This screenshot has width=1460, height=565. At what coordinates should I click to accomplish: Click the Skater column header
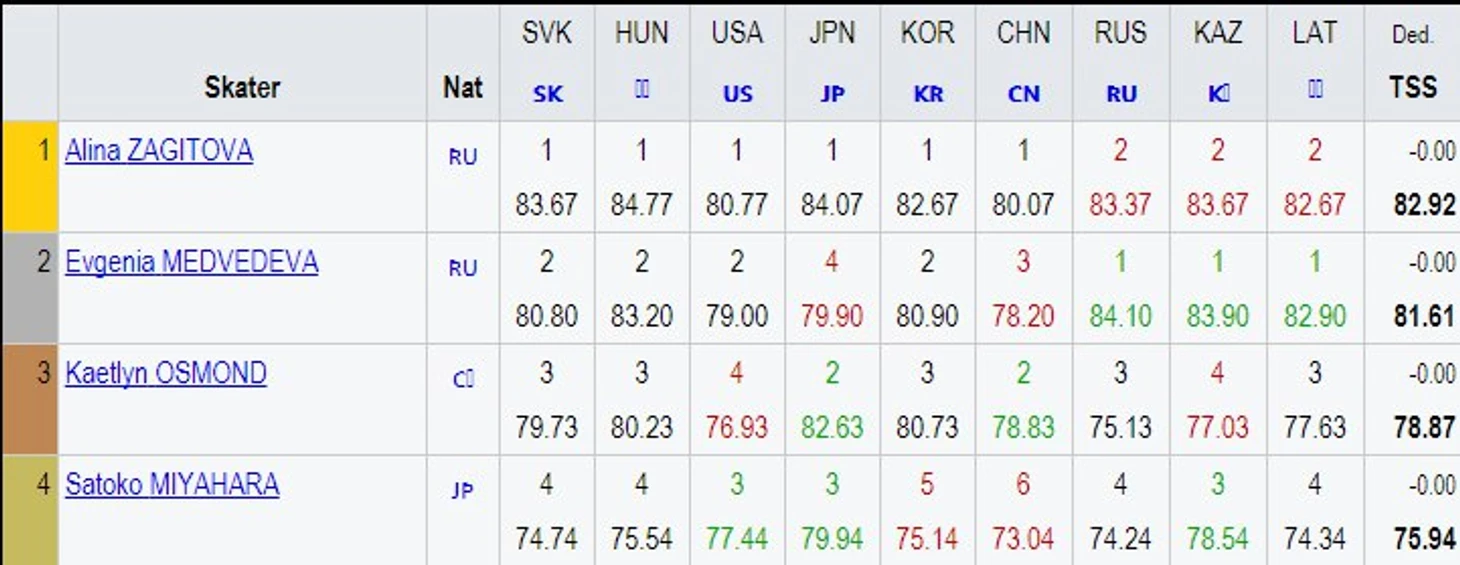(242, 88)
